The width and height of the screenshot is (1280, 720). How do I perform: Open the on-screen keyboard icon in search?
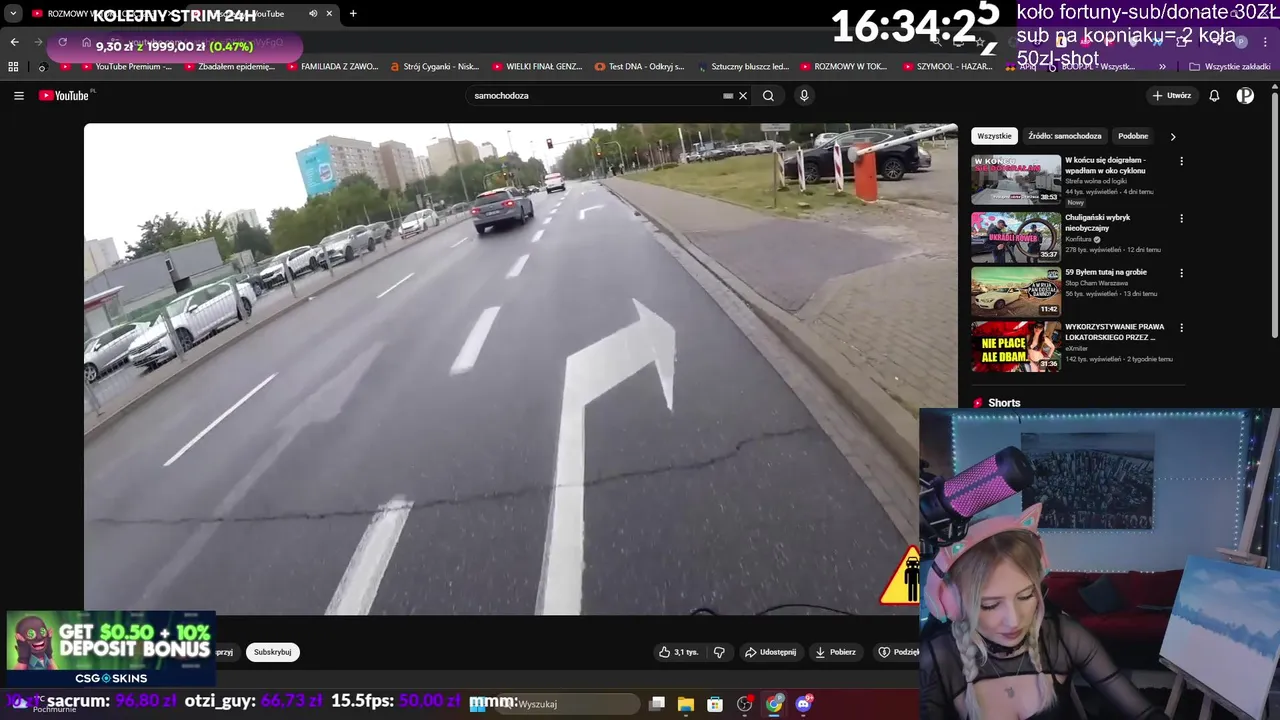(729, 96)
